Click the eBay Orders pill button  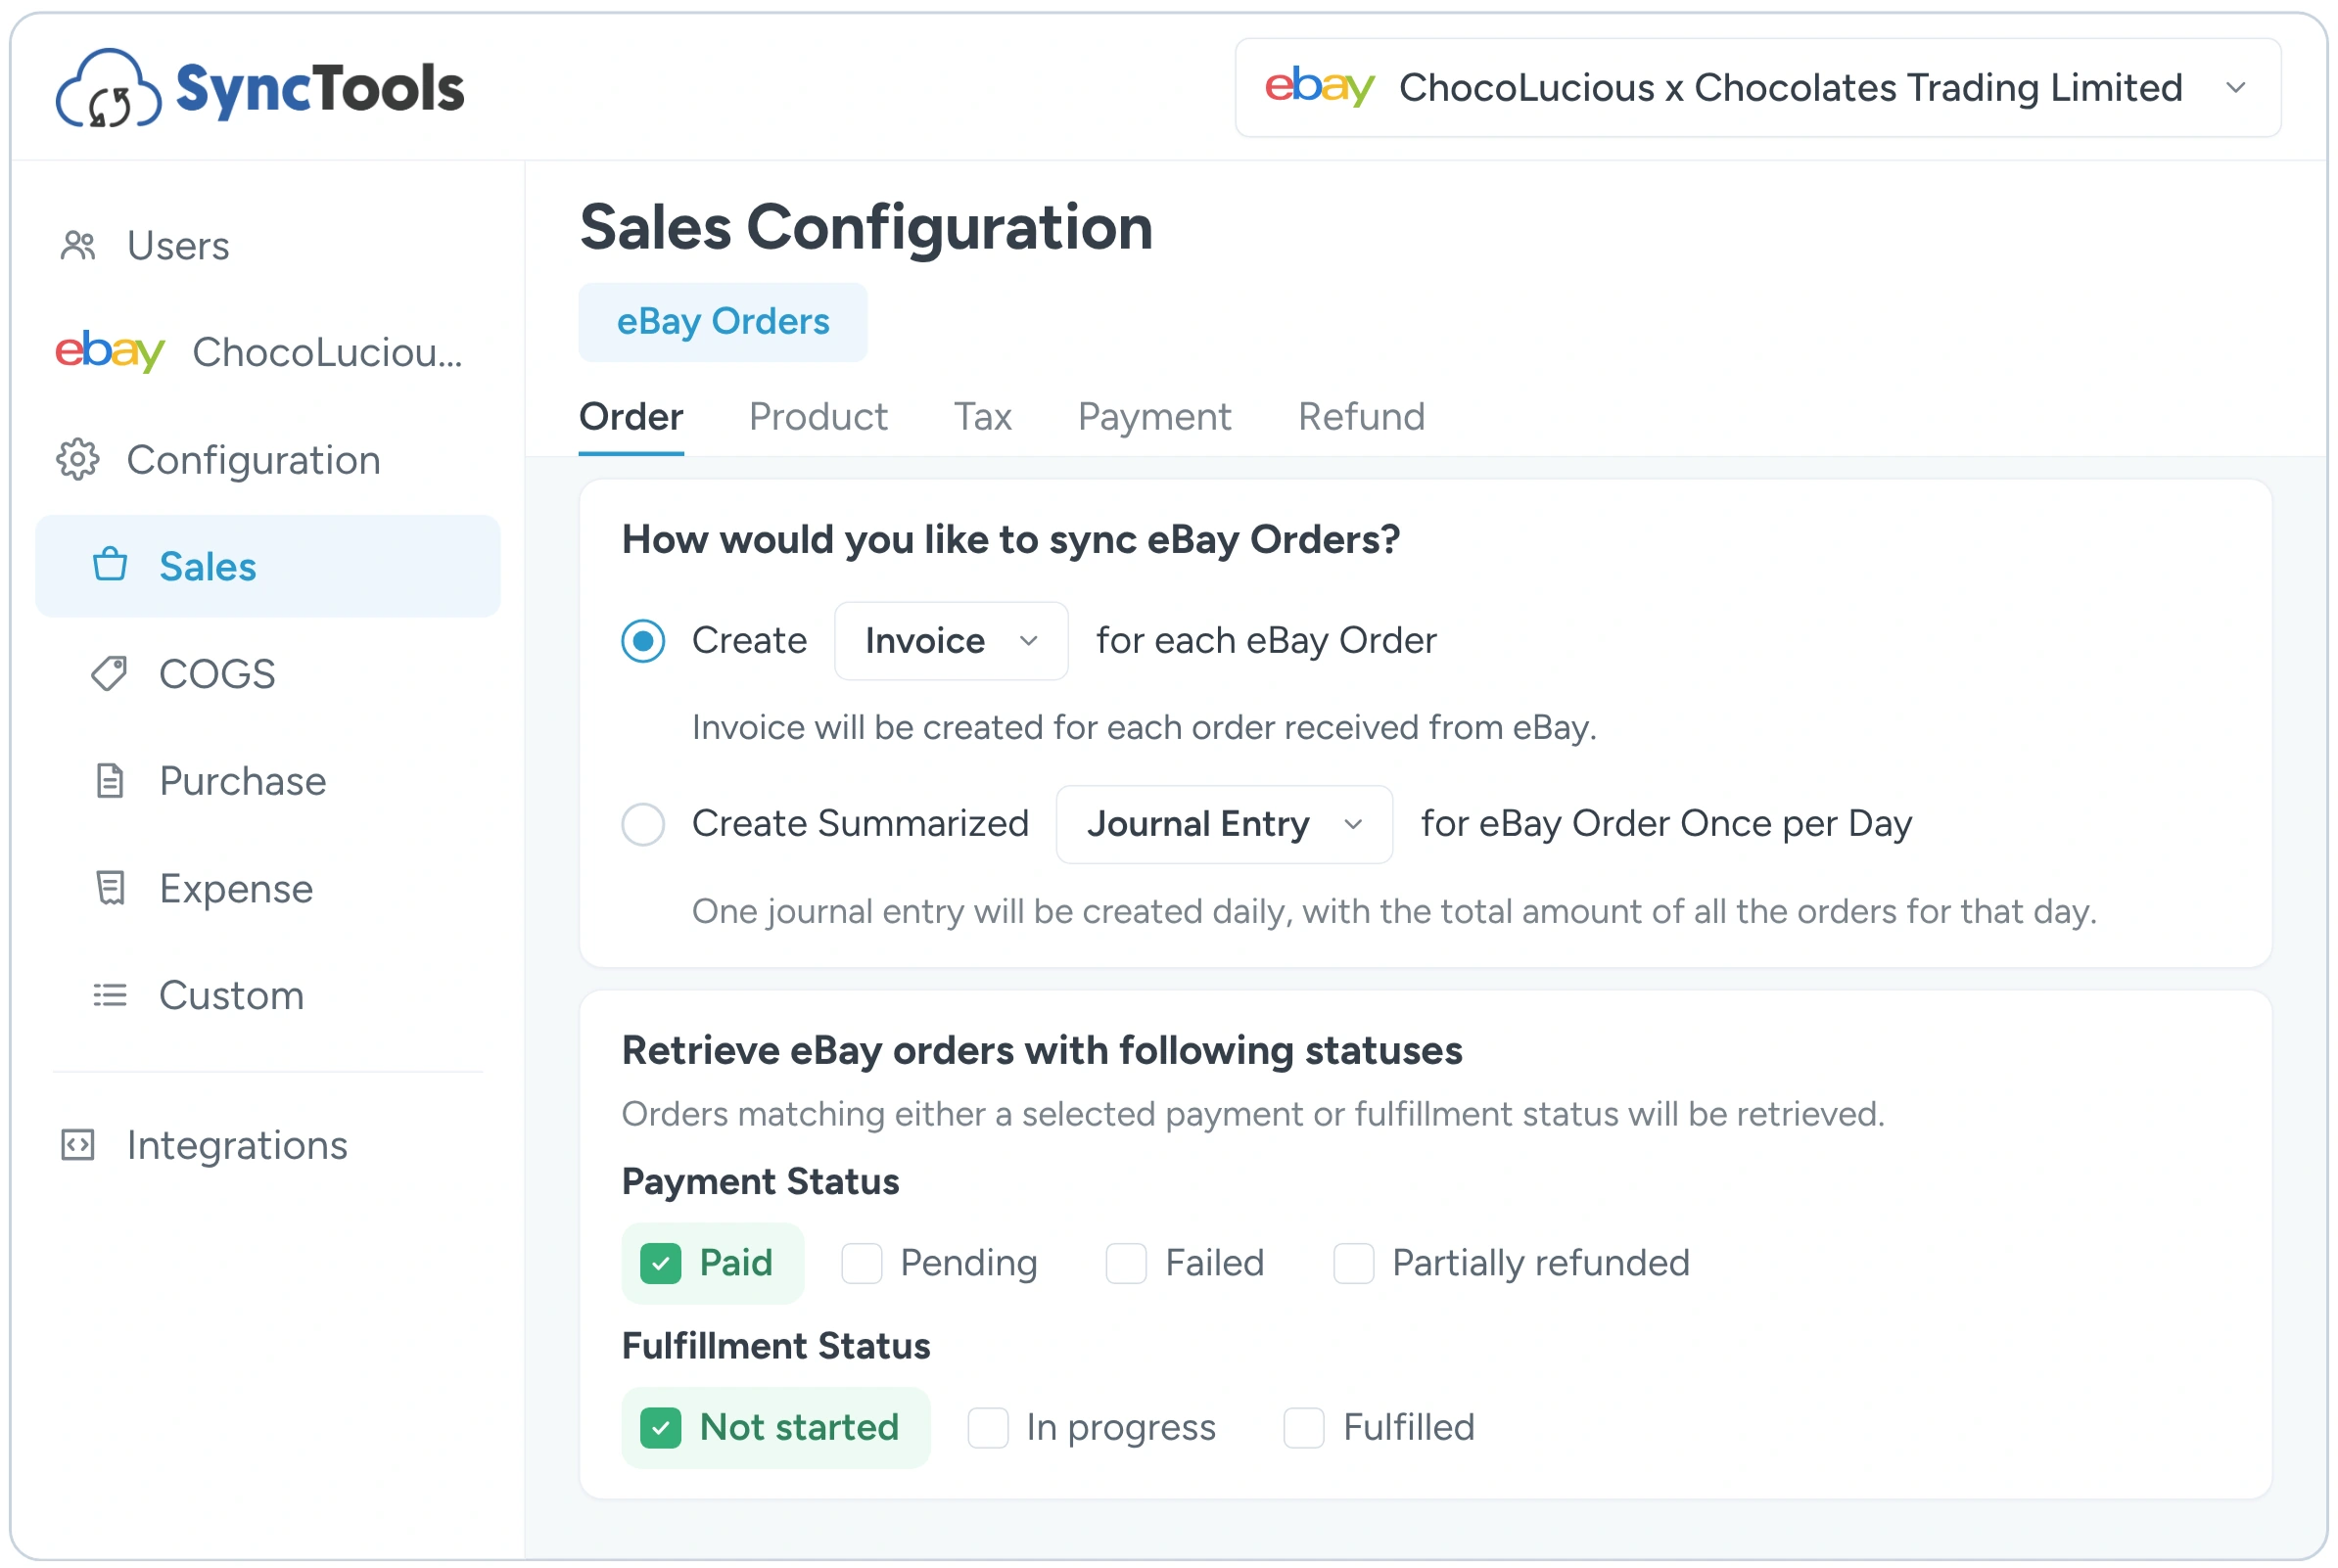[x=723, y=322]
